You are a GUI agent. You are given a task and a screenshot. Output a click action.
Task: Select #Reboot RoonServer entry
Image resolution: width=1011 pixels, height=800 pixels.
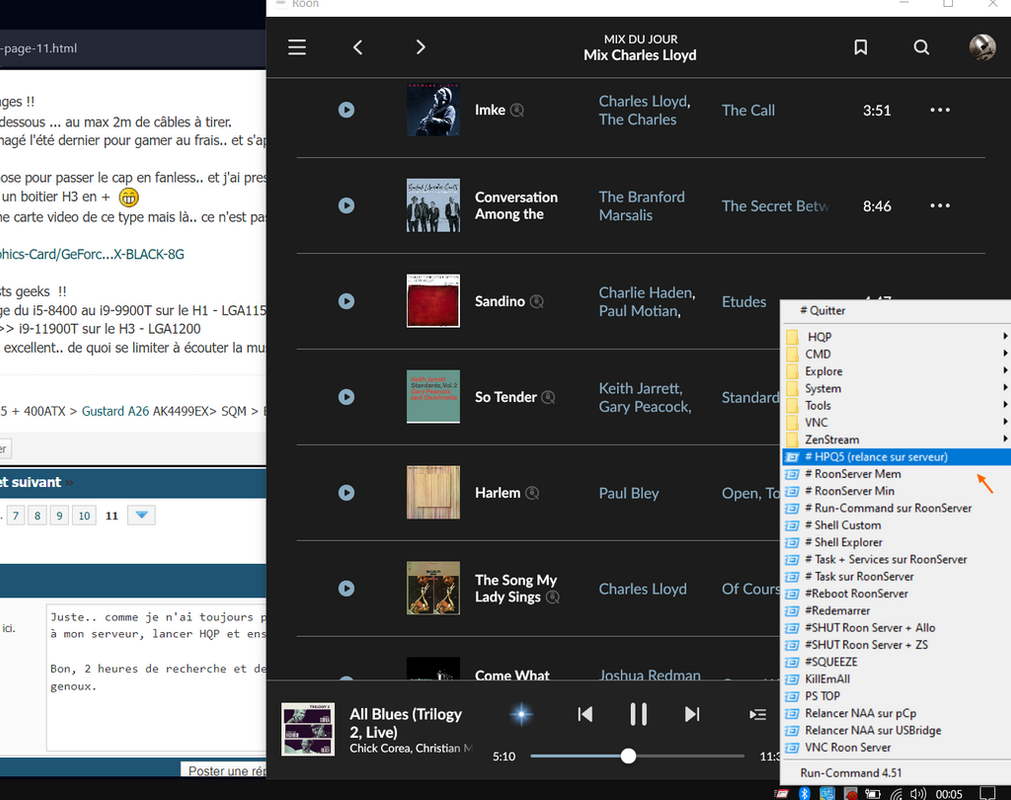(896, 593)
